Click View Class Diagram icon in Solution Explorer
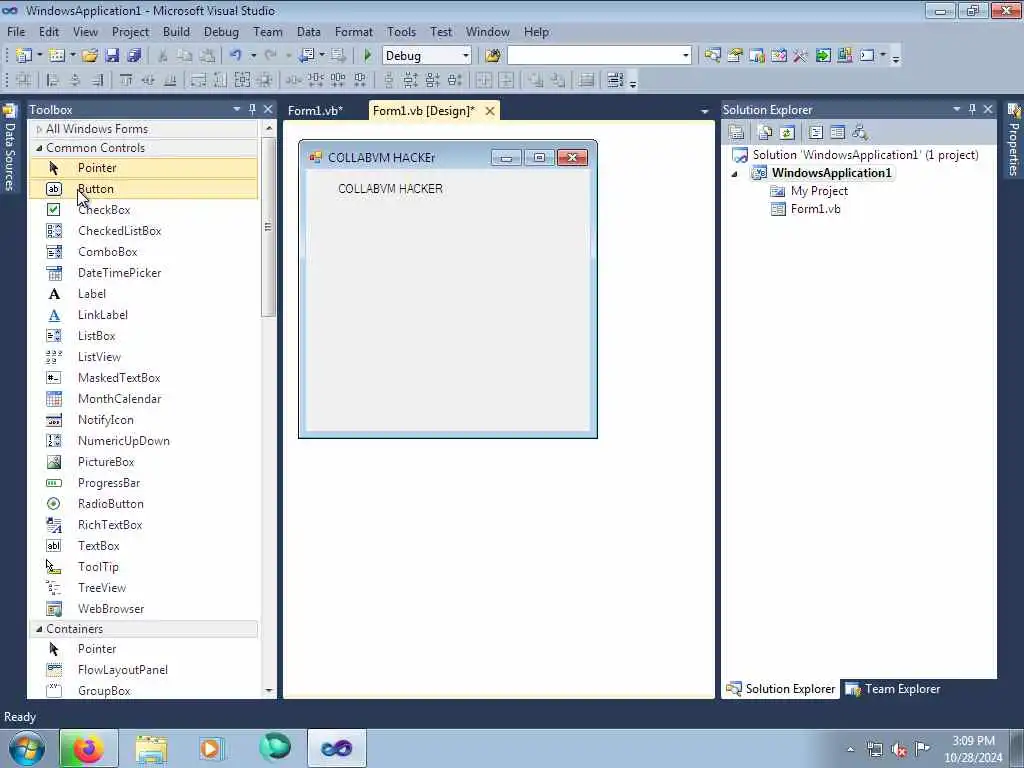The width and height of the screenshot is (1024, 768). coord(860,133)
